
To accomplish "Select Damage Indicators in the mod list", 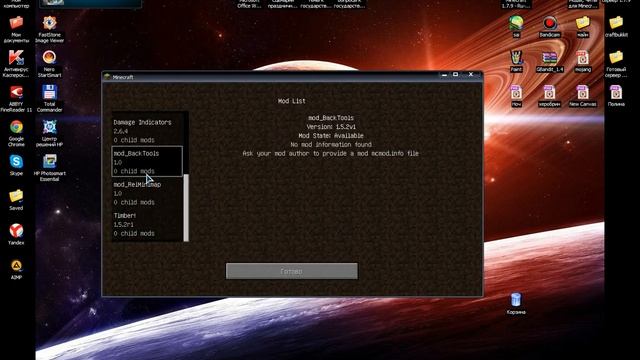I will [x=147, y=131].
